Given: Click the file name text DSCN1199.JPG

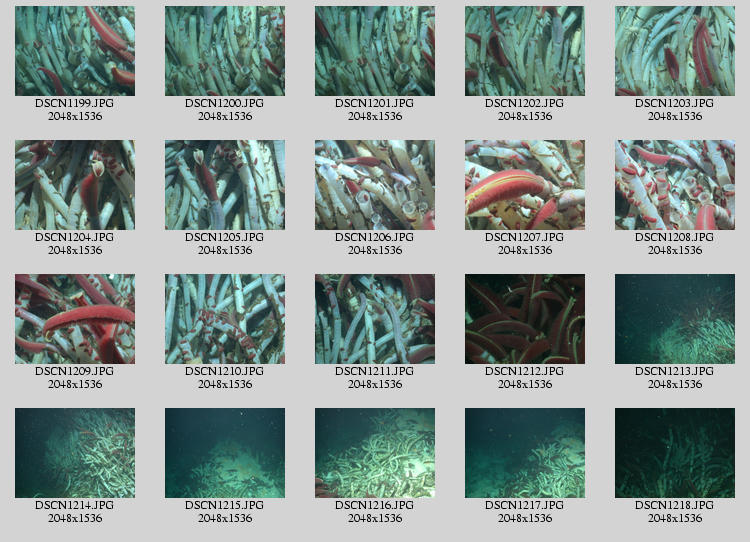Looking at the screenshot, I should click(x=75, y=103).
